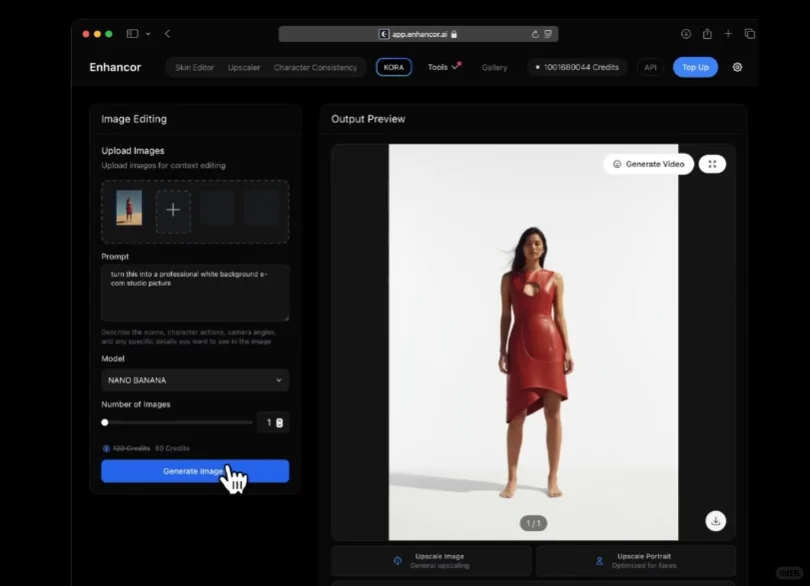Select the uploaded desert photo thumbnail
810x586 pixels.
pyautogui.click(x=129, y=208)
